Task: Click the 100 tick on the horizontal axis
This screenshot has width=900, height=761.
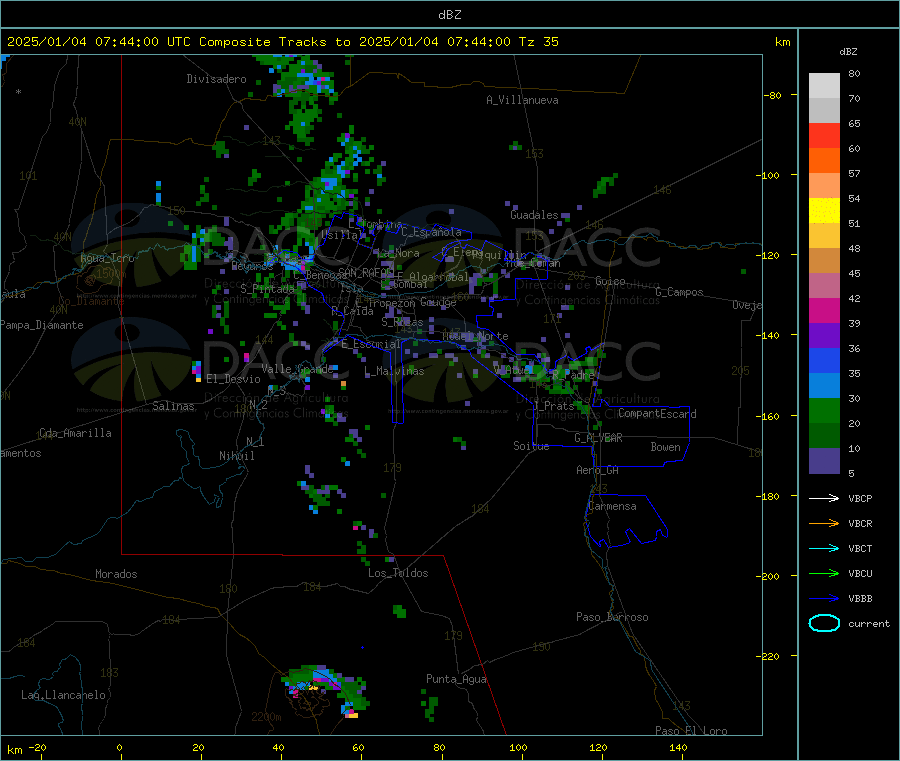Action: 518,748
